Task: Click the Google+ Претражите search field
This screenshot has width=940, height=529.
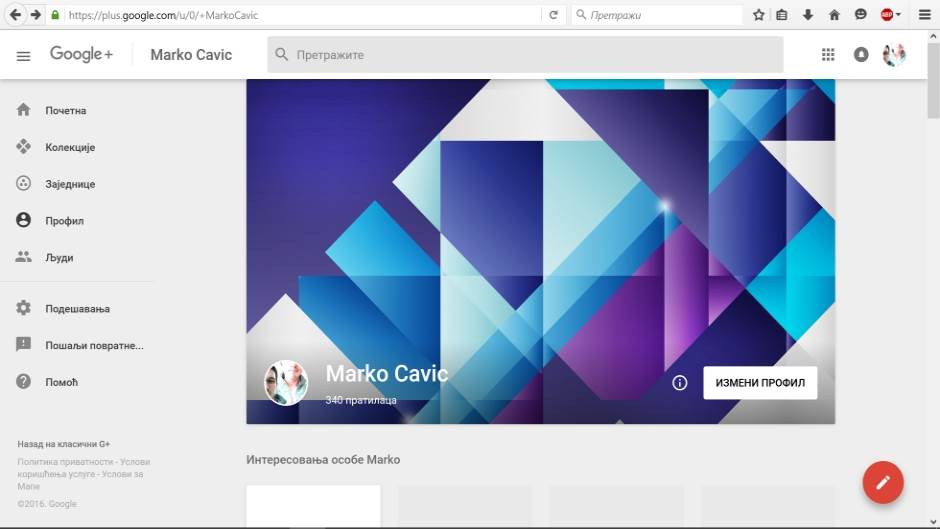Action: (525, 55)
